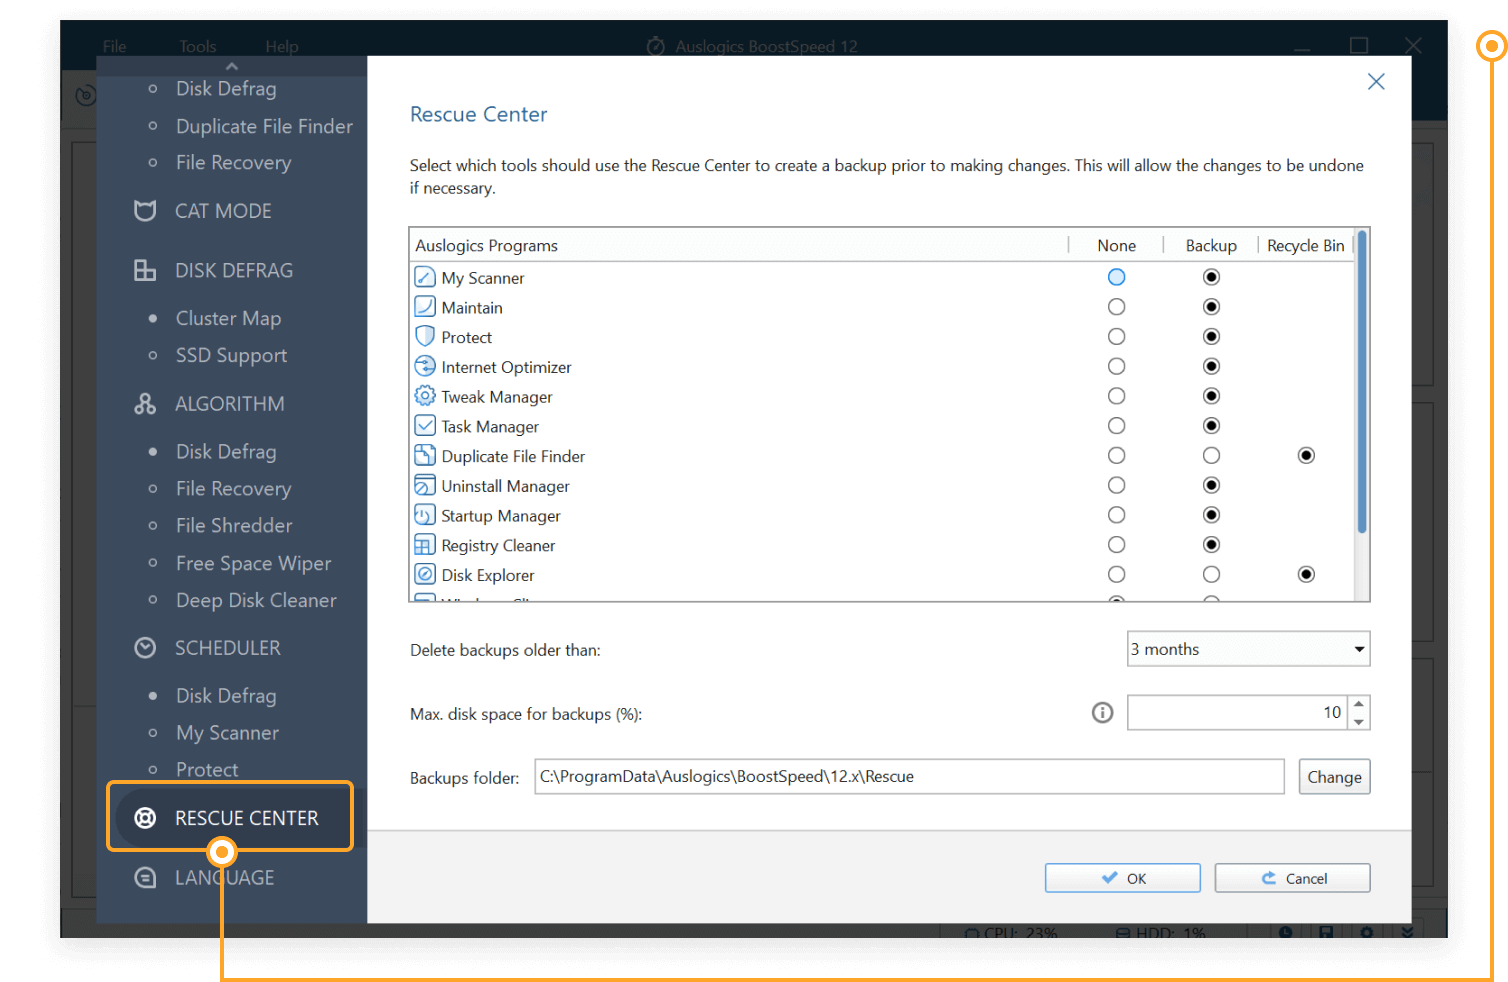Click the Startup Manager icon
Image resolution: width=1508 pixels, height=982 pixels.
[425, 515]
